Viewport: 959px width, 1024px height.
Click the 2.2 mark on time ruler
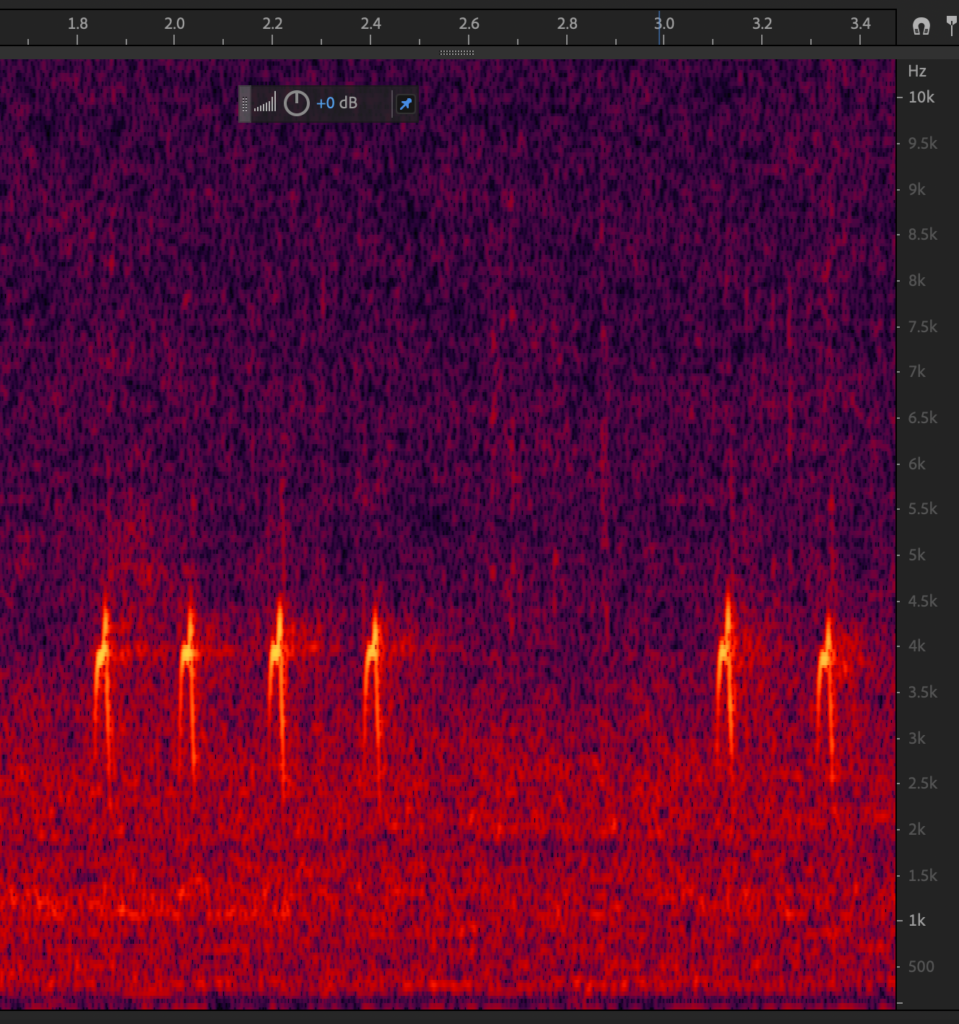coord(272,24)
